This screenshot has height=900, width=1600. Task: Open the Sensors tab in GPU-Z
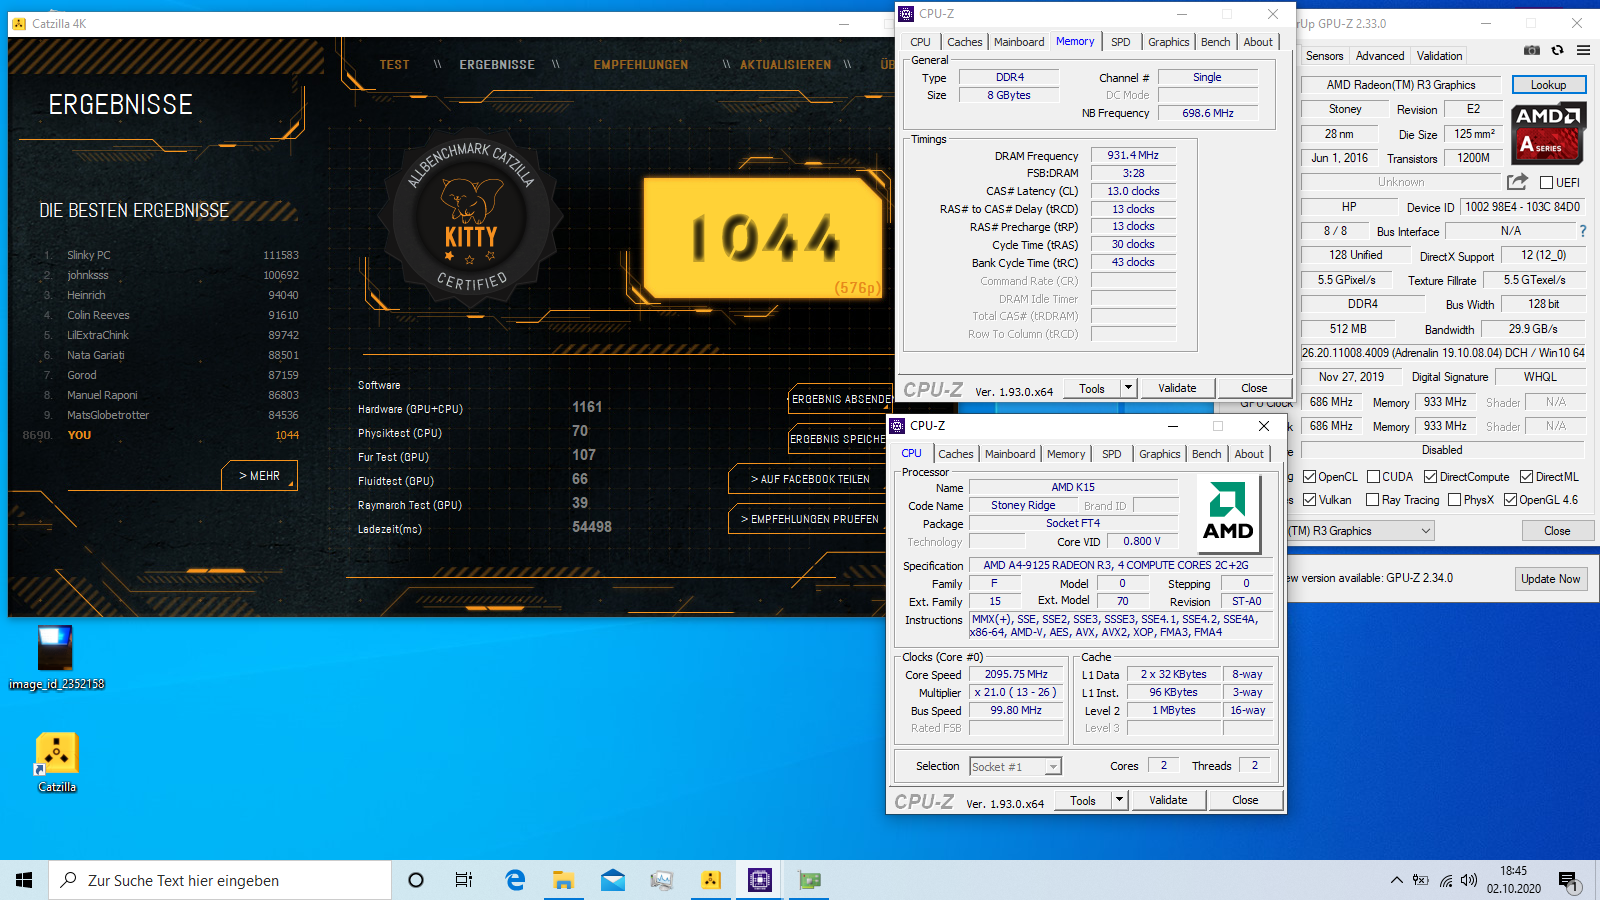(1324, 56)
